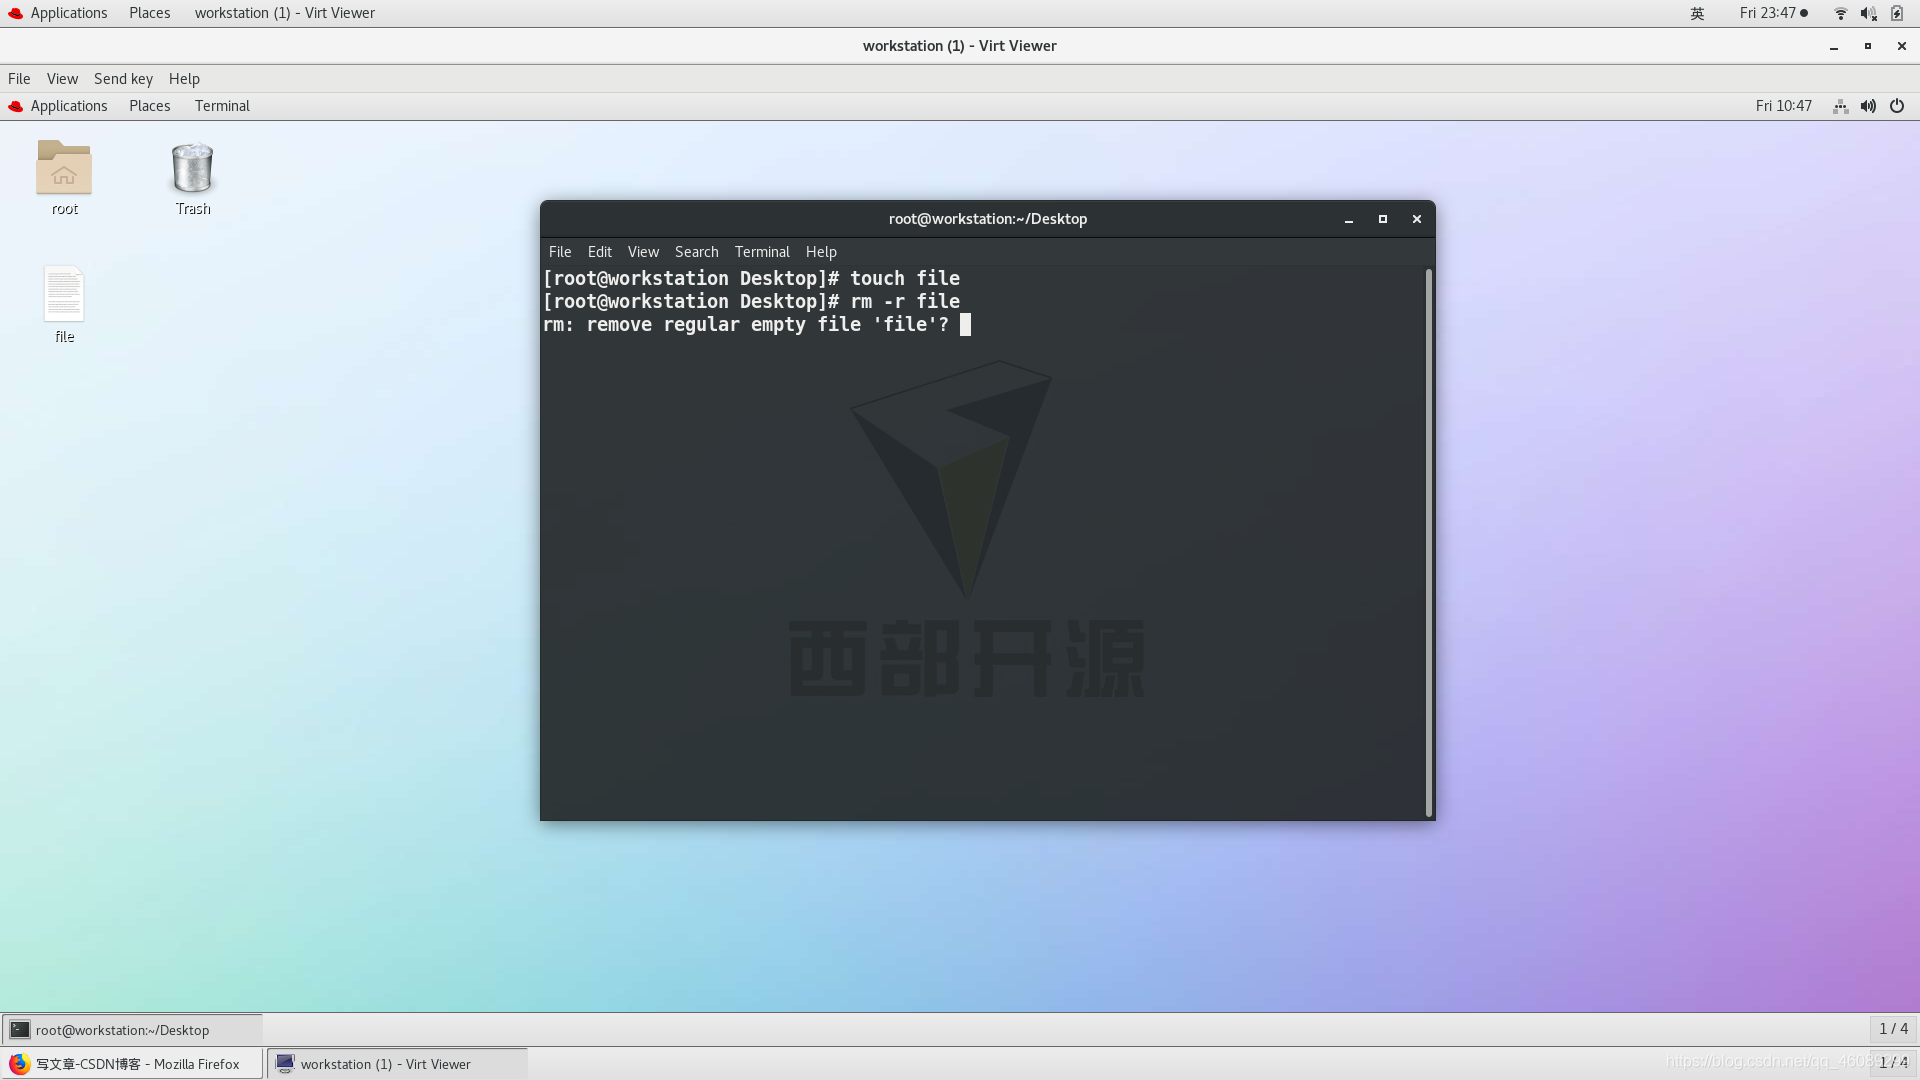
Task: Open the terminal Help menu
Action: click(x=821, y=252)
